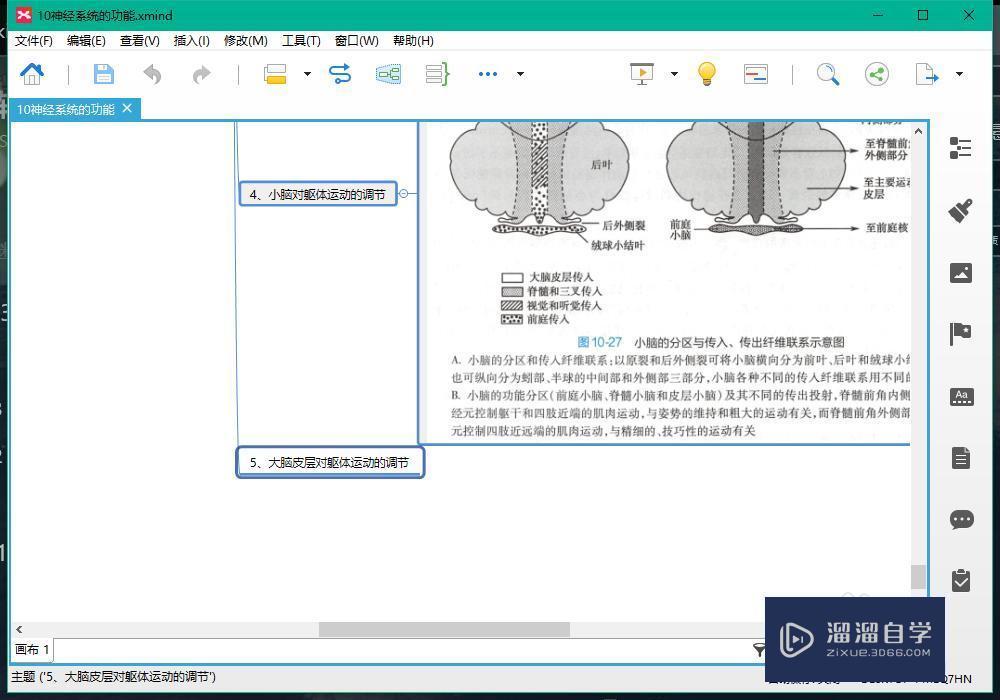Click the image insert icon in sidebar
The height and width of the screenshot is (700, 1000).
pyautogui.click(x=961, y=272)
